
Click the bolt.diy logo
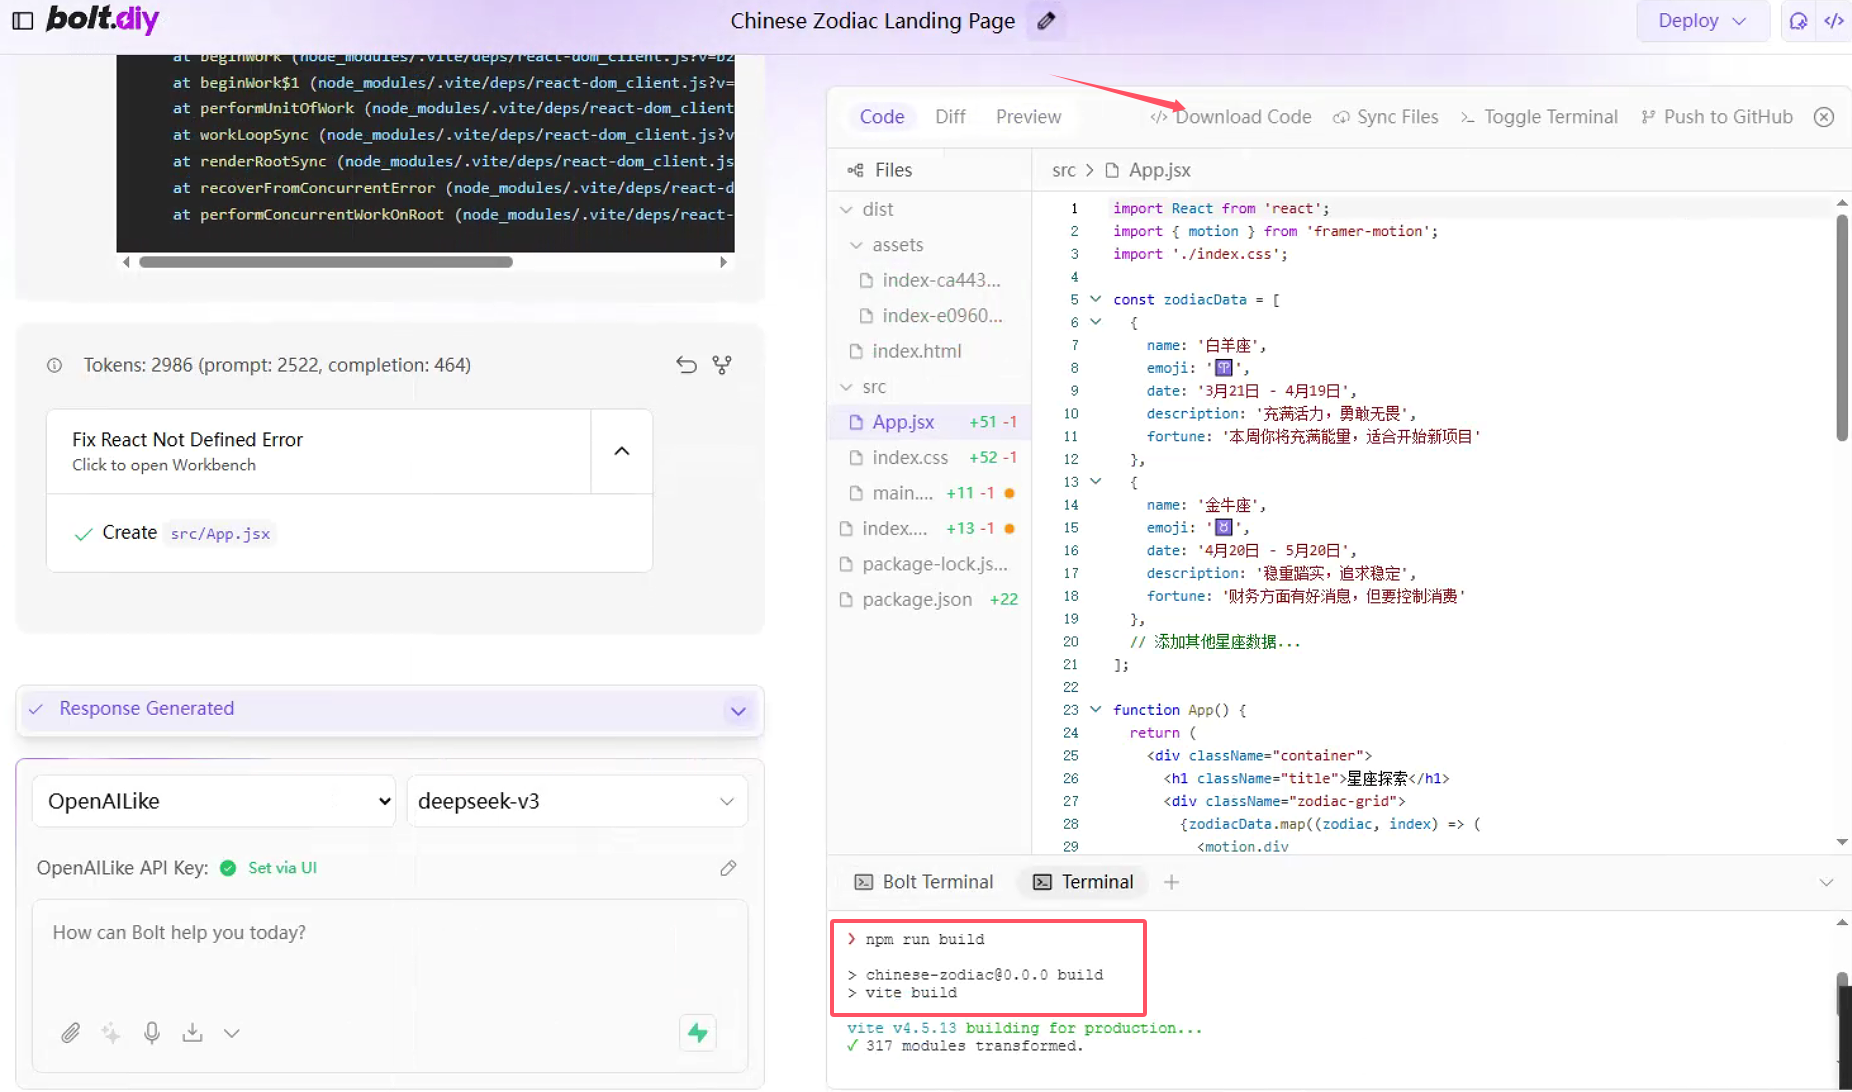[x=102, y=19]
